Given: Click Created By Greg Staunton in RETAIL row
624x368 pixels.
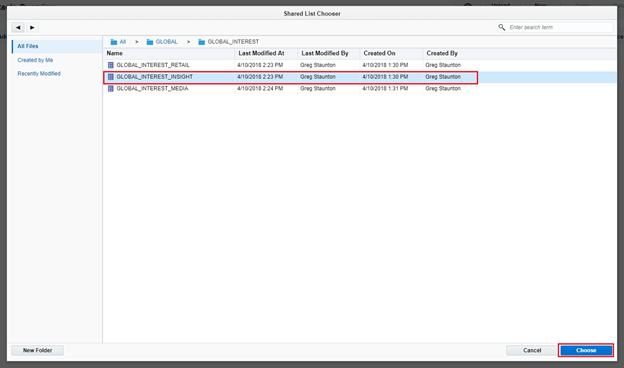Looking at the screenshot, I should 443,65.
